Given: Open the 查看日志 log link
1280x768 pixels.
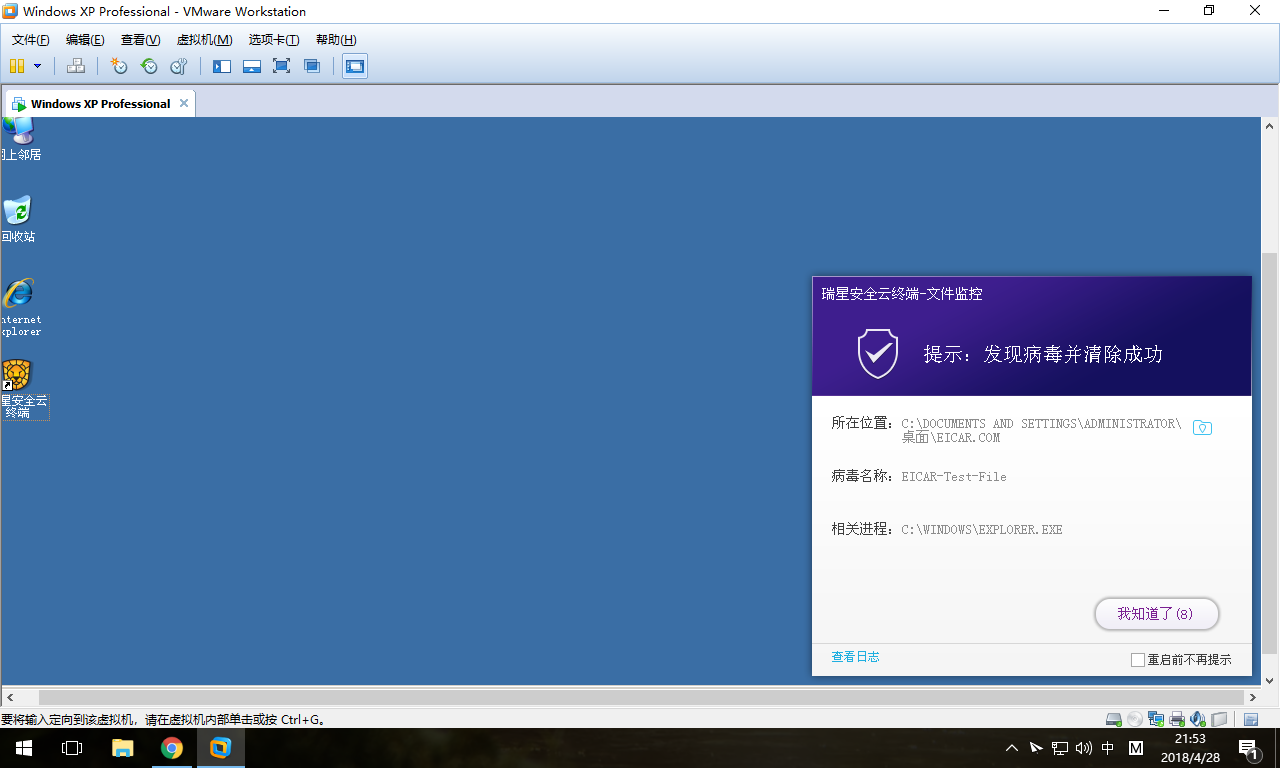Looking at the screenshot, I should 855,657.
